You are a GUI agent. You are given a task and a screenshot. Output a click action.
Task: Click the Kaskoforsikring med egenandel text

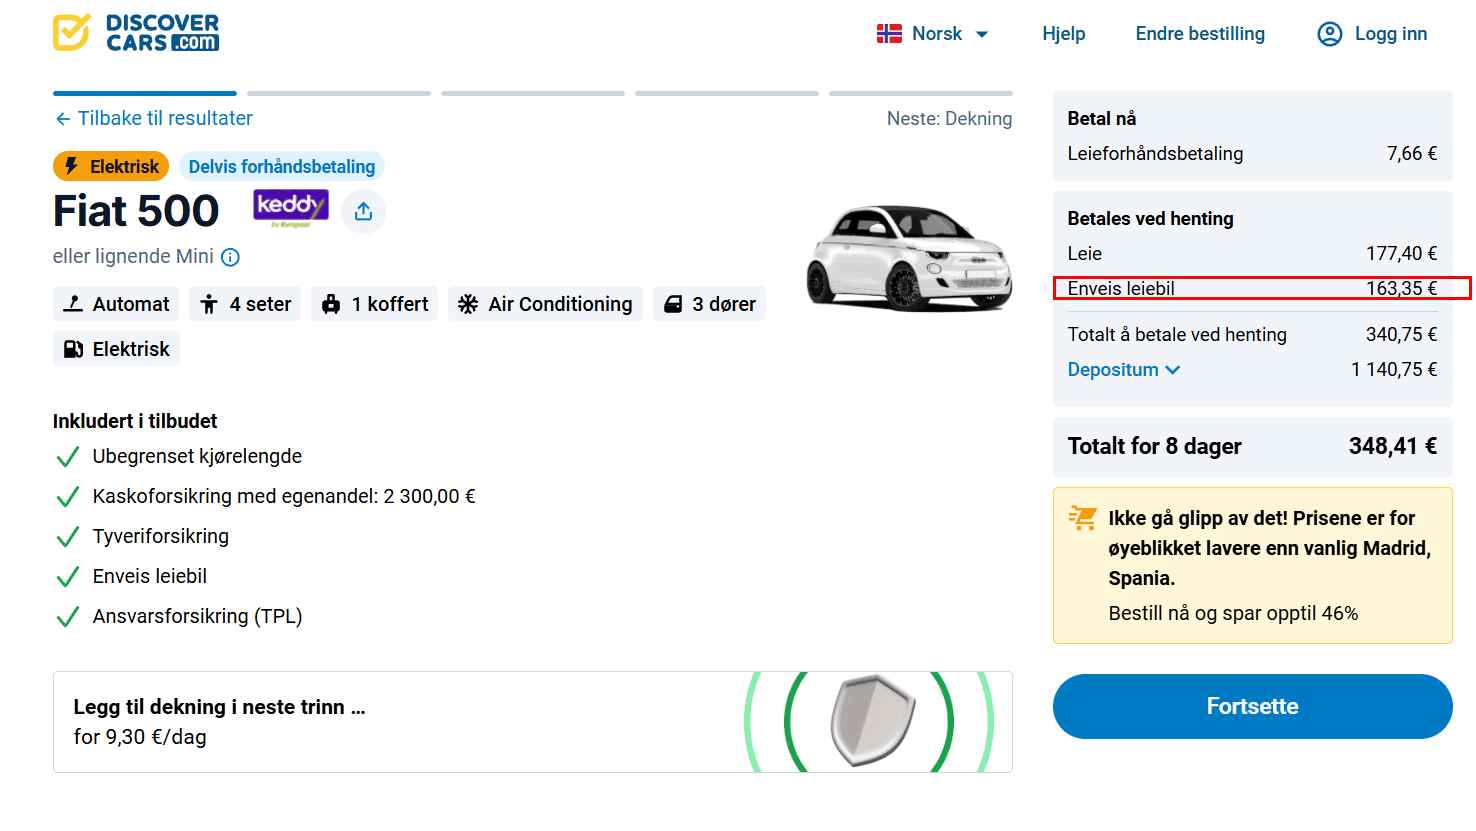click(x=284, y=496)
